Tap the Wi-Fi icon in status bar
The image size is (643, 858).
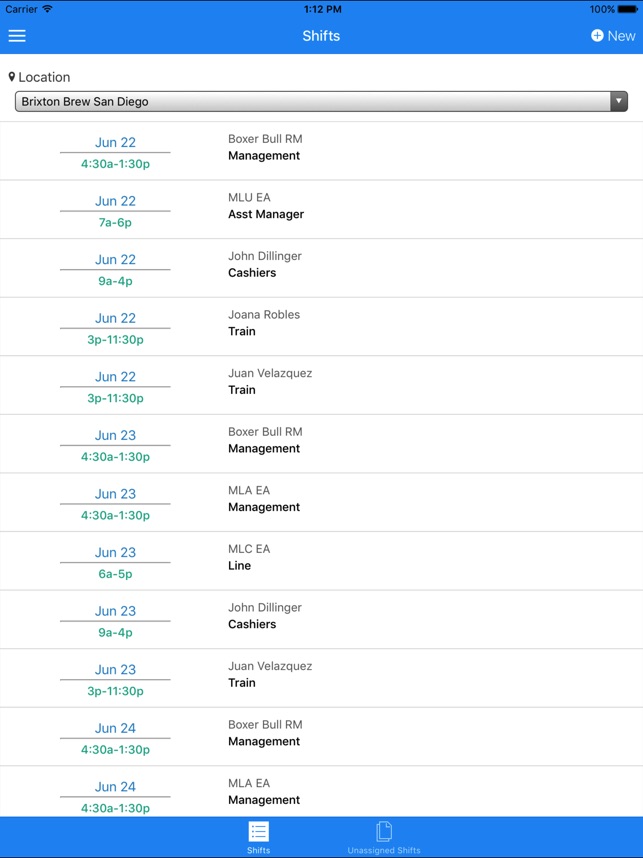coord(47,9)
